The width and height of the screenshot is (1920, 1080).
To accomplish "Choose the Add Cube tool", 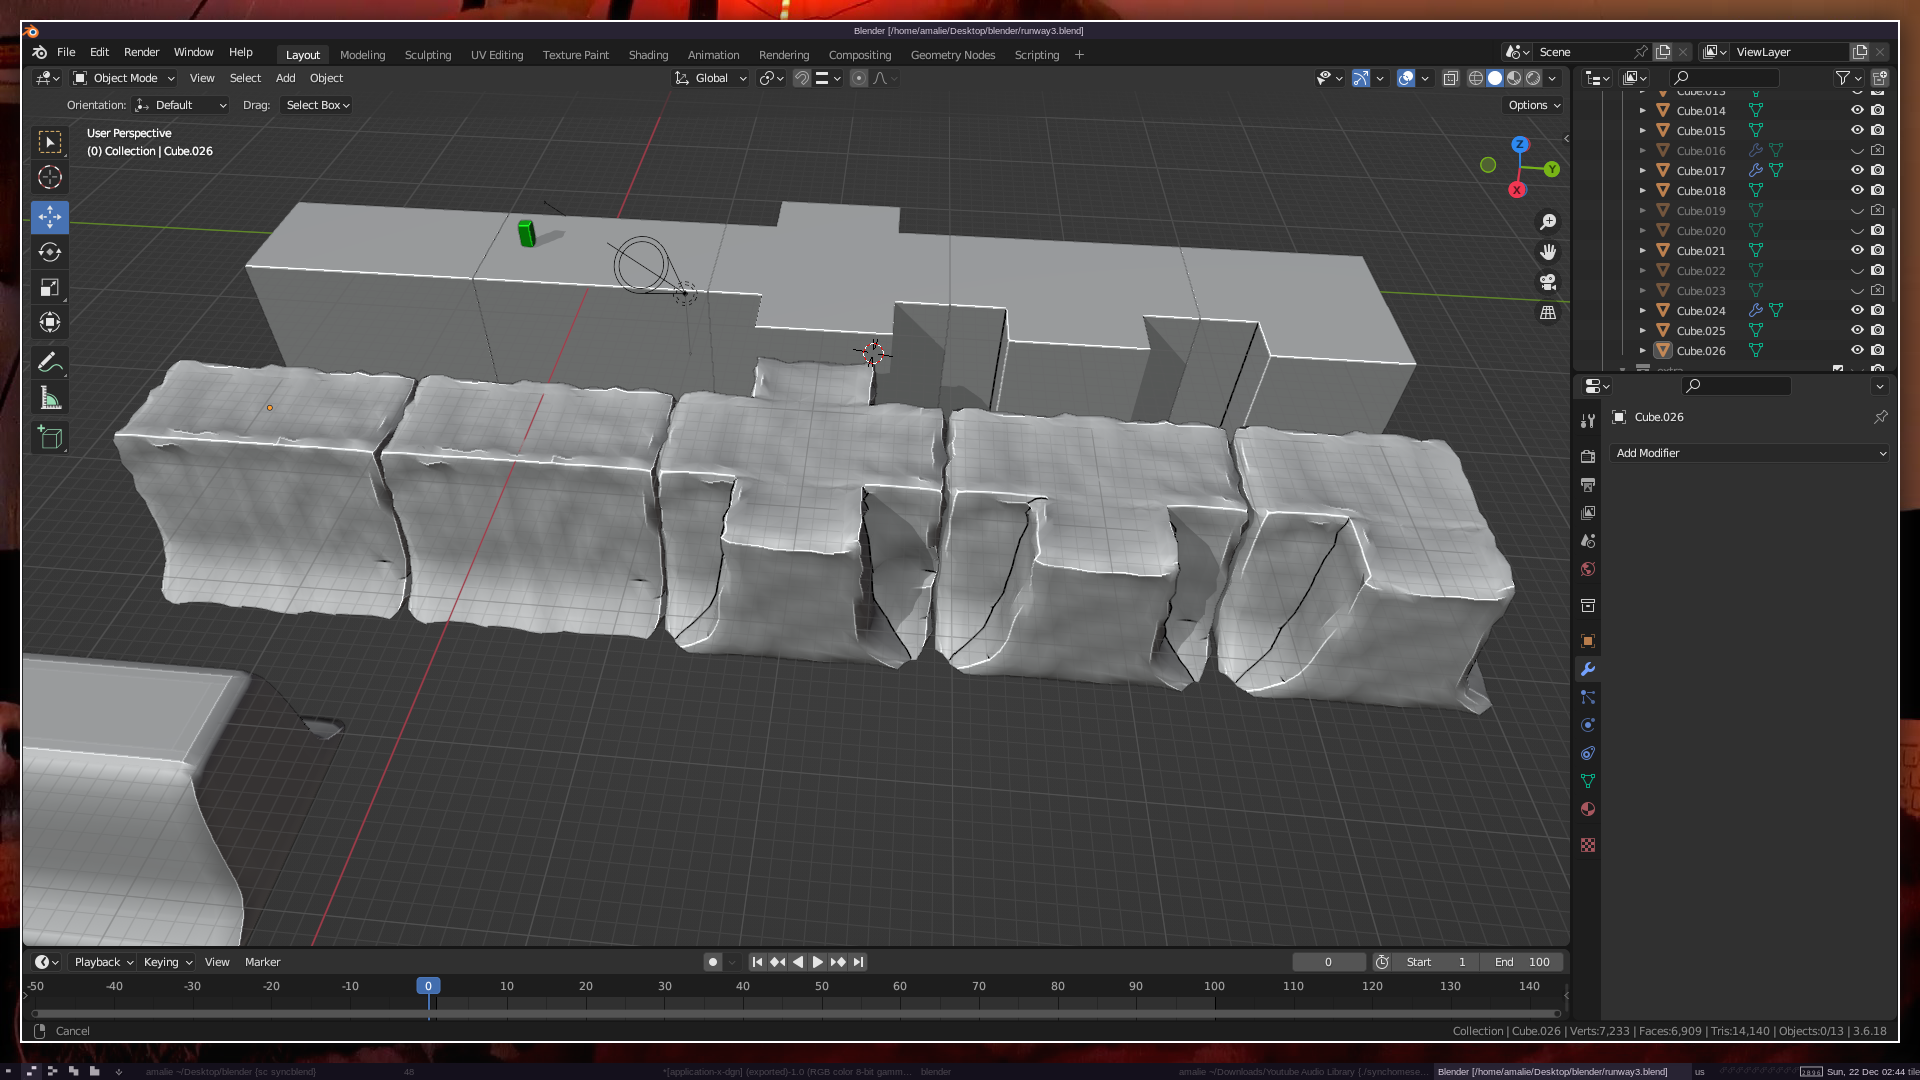I will [x=50, y=438].
